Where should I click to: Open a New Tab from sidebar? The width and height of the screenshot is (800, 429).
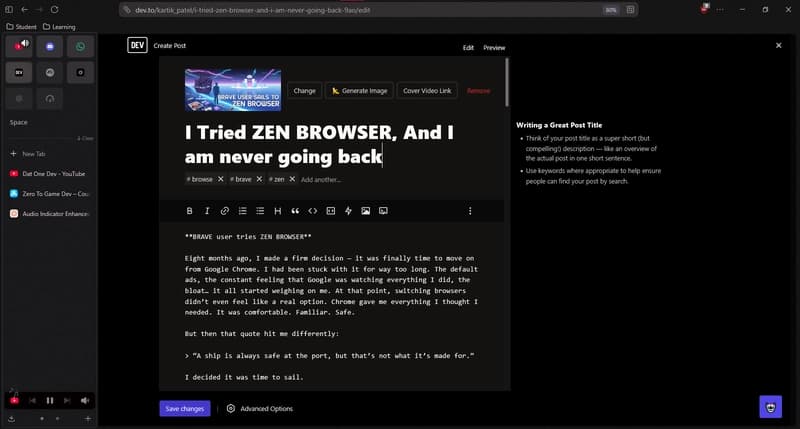click(49, 154)
